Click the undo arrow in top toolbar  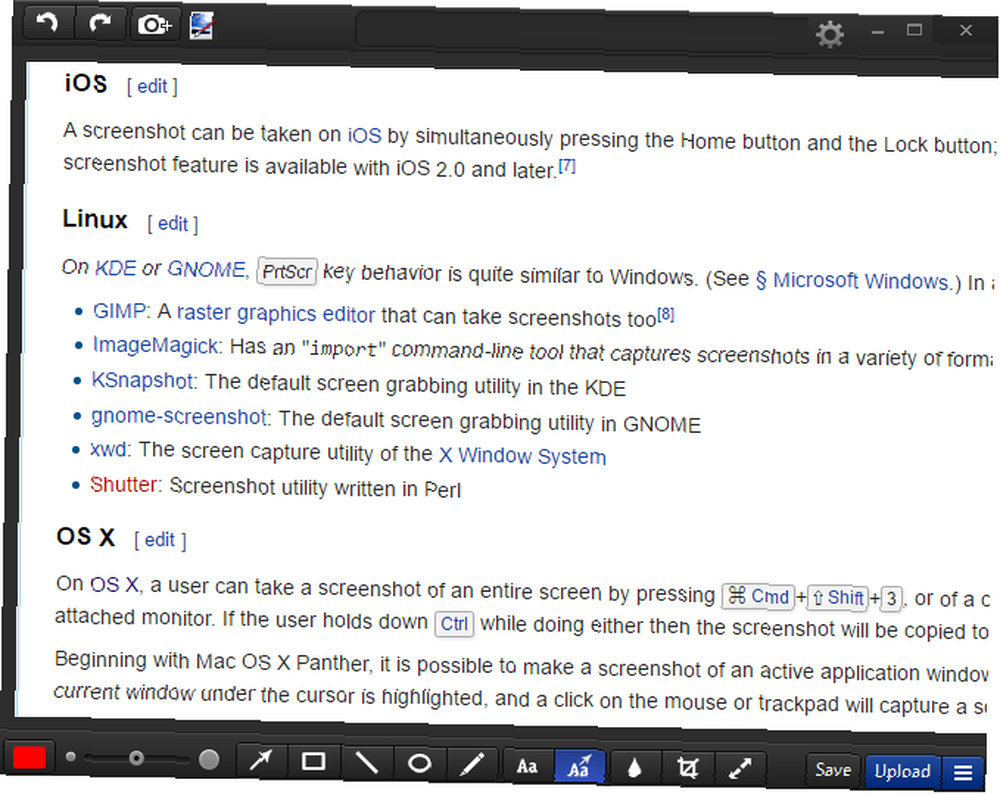[x=48, y=23]
